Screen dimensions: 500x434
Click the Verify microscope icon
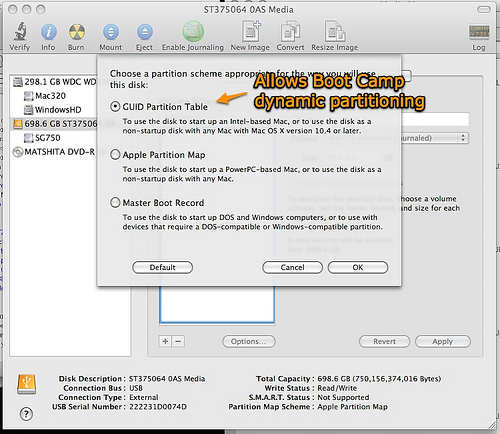coord(20,32)
